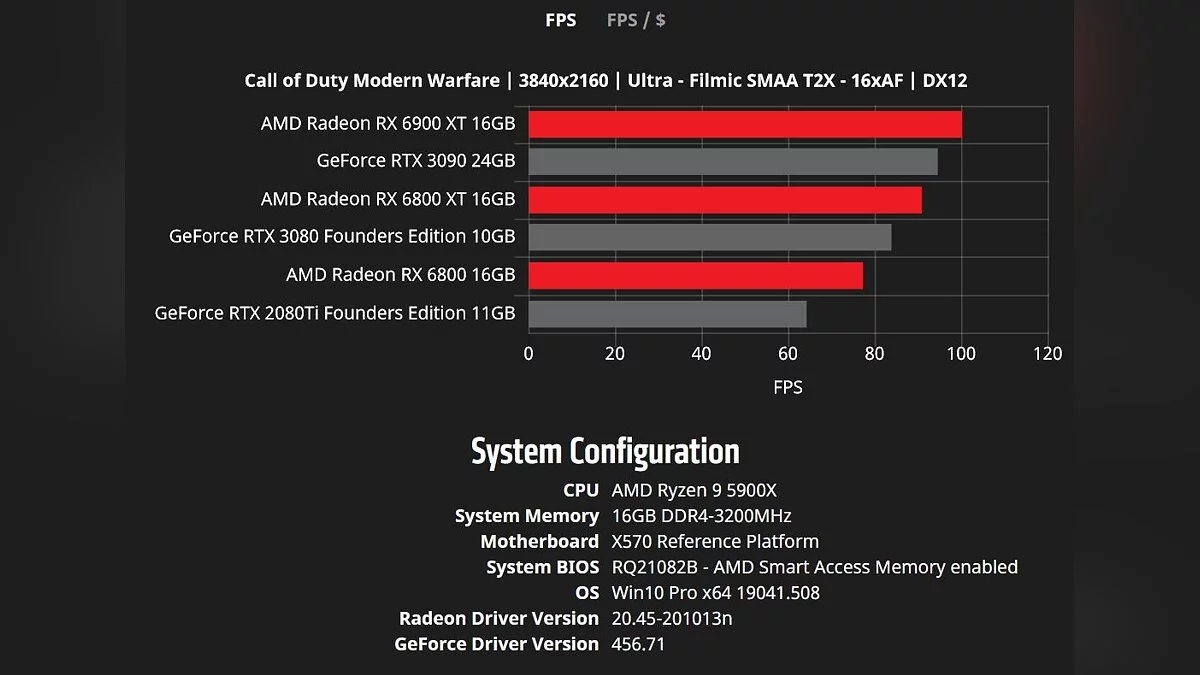Click the label AMD Radeon RX 6800 16GB
Screen dimensions: 1200x675
click(x=400, y=275)
